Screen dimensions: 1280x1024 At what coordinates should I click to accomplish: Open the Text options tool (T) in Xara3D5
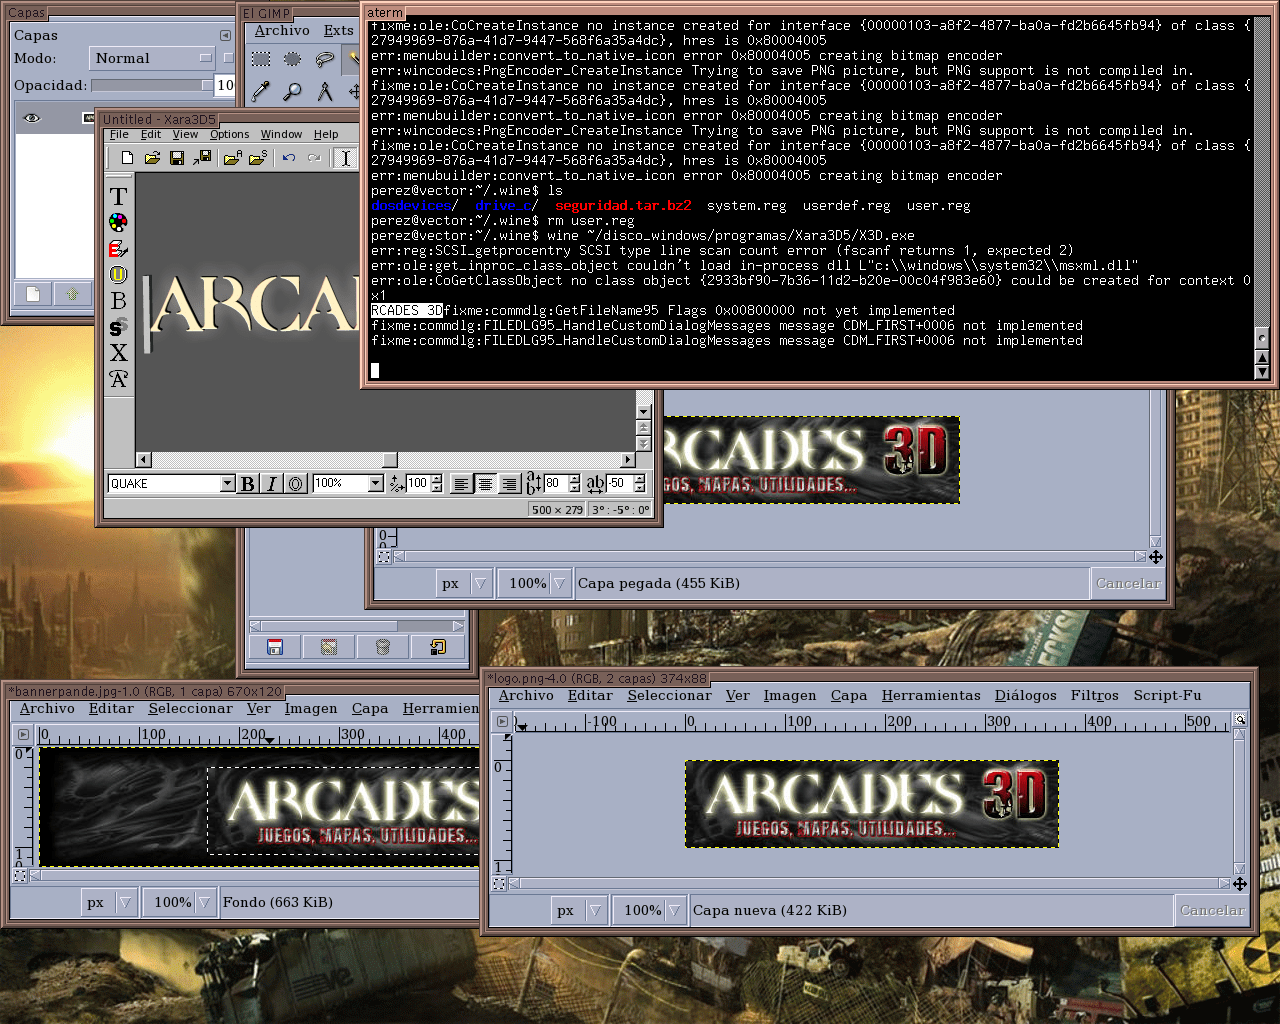point(119,196)
